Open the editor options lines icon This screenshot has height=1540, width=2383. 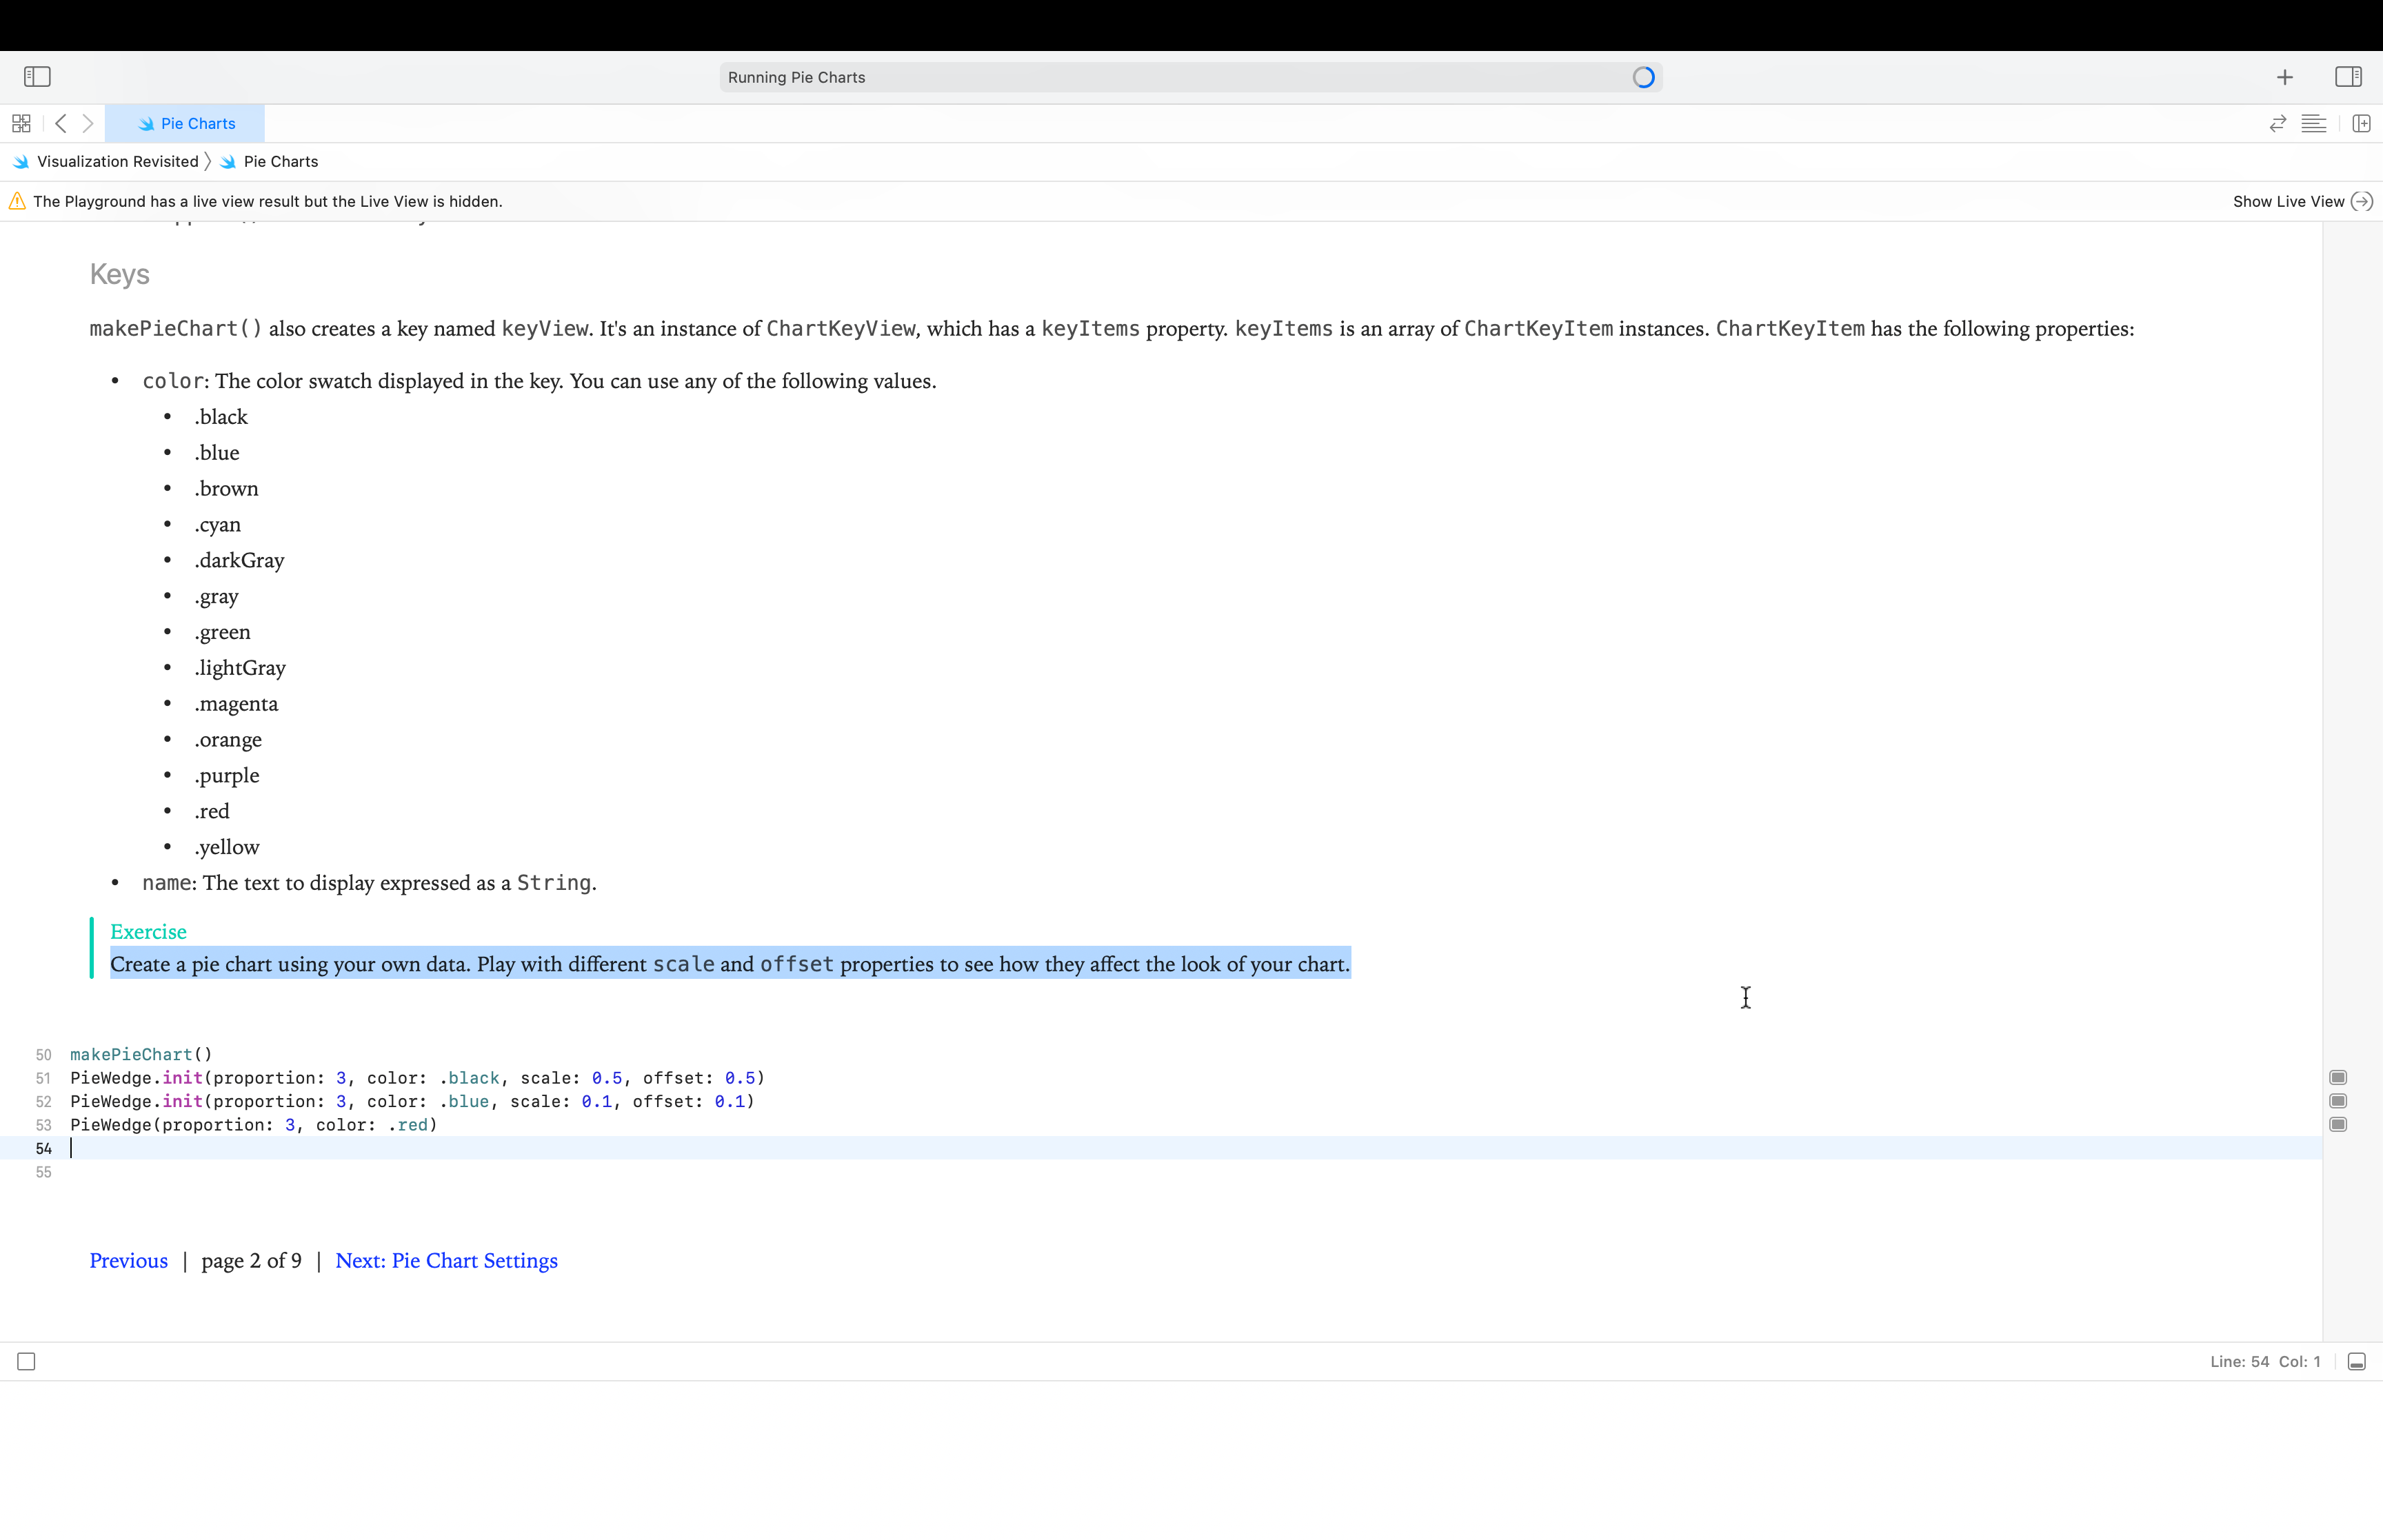[x=2313, y=123]
